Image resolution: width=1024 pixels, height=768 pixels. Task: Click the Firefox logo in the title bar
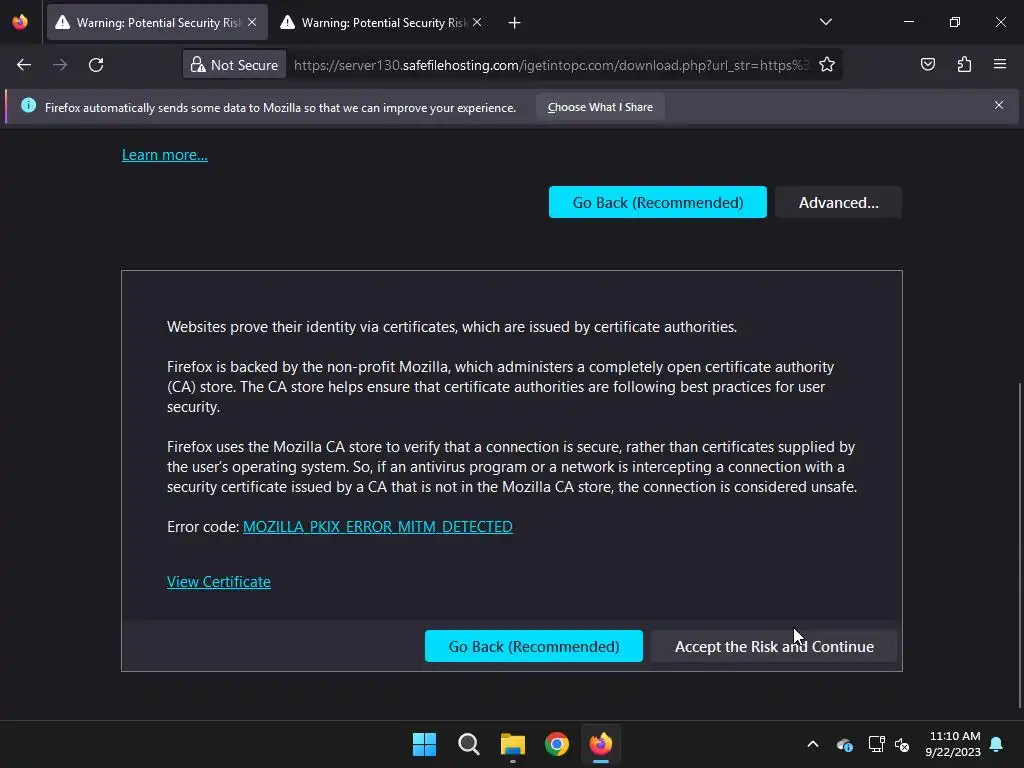(x=20, y=22)
